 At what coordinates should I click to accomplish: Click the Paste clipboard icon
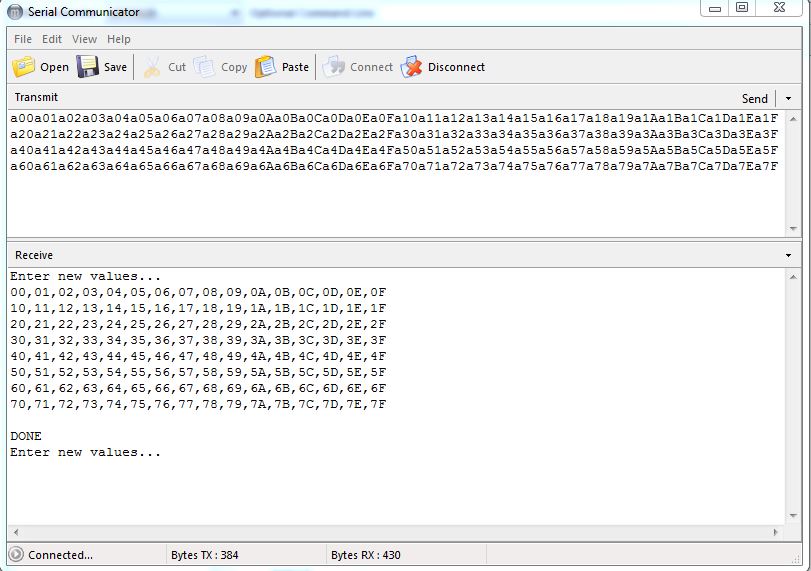(x=265, y=67)
